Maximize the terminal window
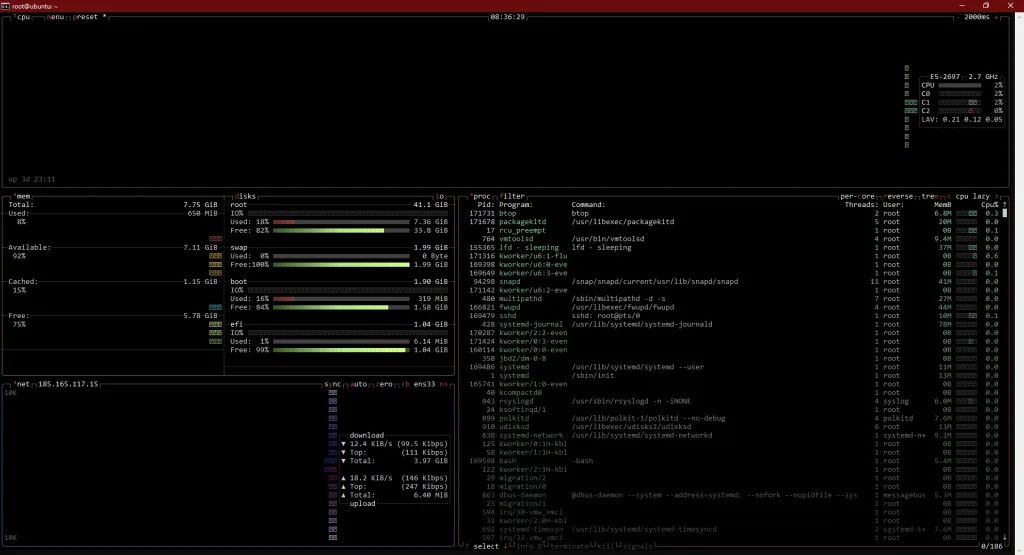Screen dimensions: 1024x555 click(986, 5)
